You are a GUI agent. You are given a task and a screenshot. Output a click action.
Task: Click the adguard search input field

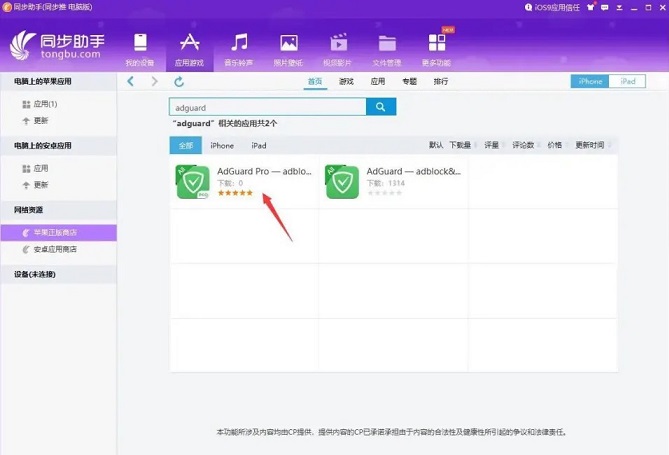point(268,107)
